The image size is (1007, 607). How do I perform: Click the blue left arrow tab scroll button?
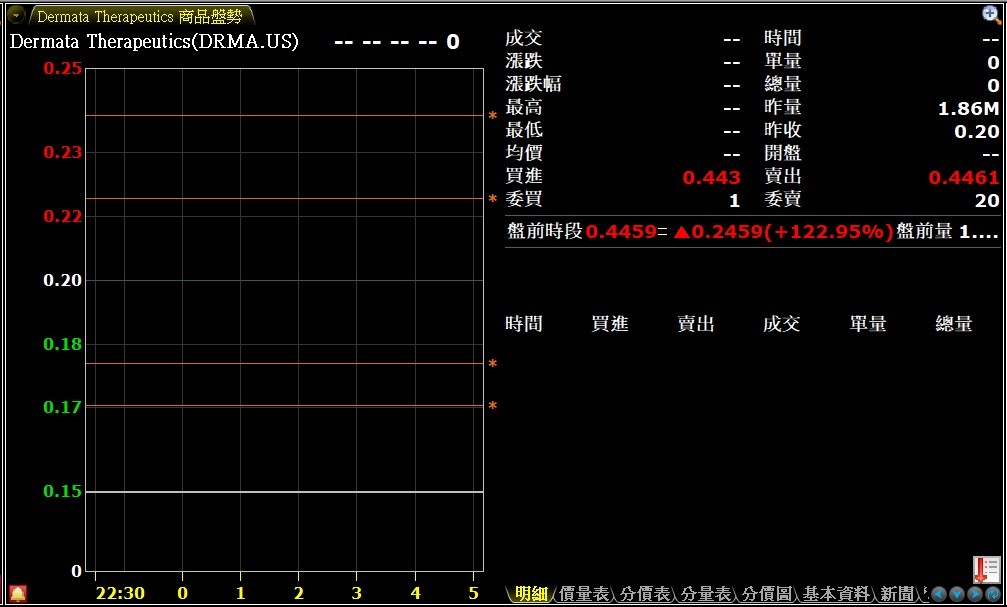coord(940,594)
